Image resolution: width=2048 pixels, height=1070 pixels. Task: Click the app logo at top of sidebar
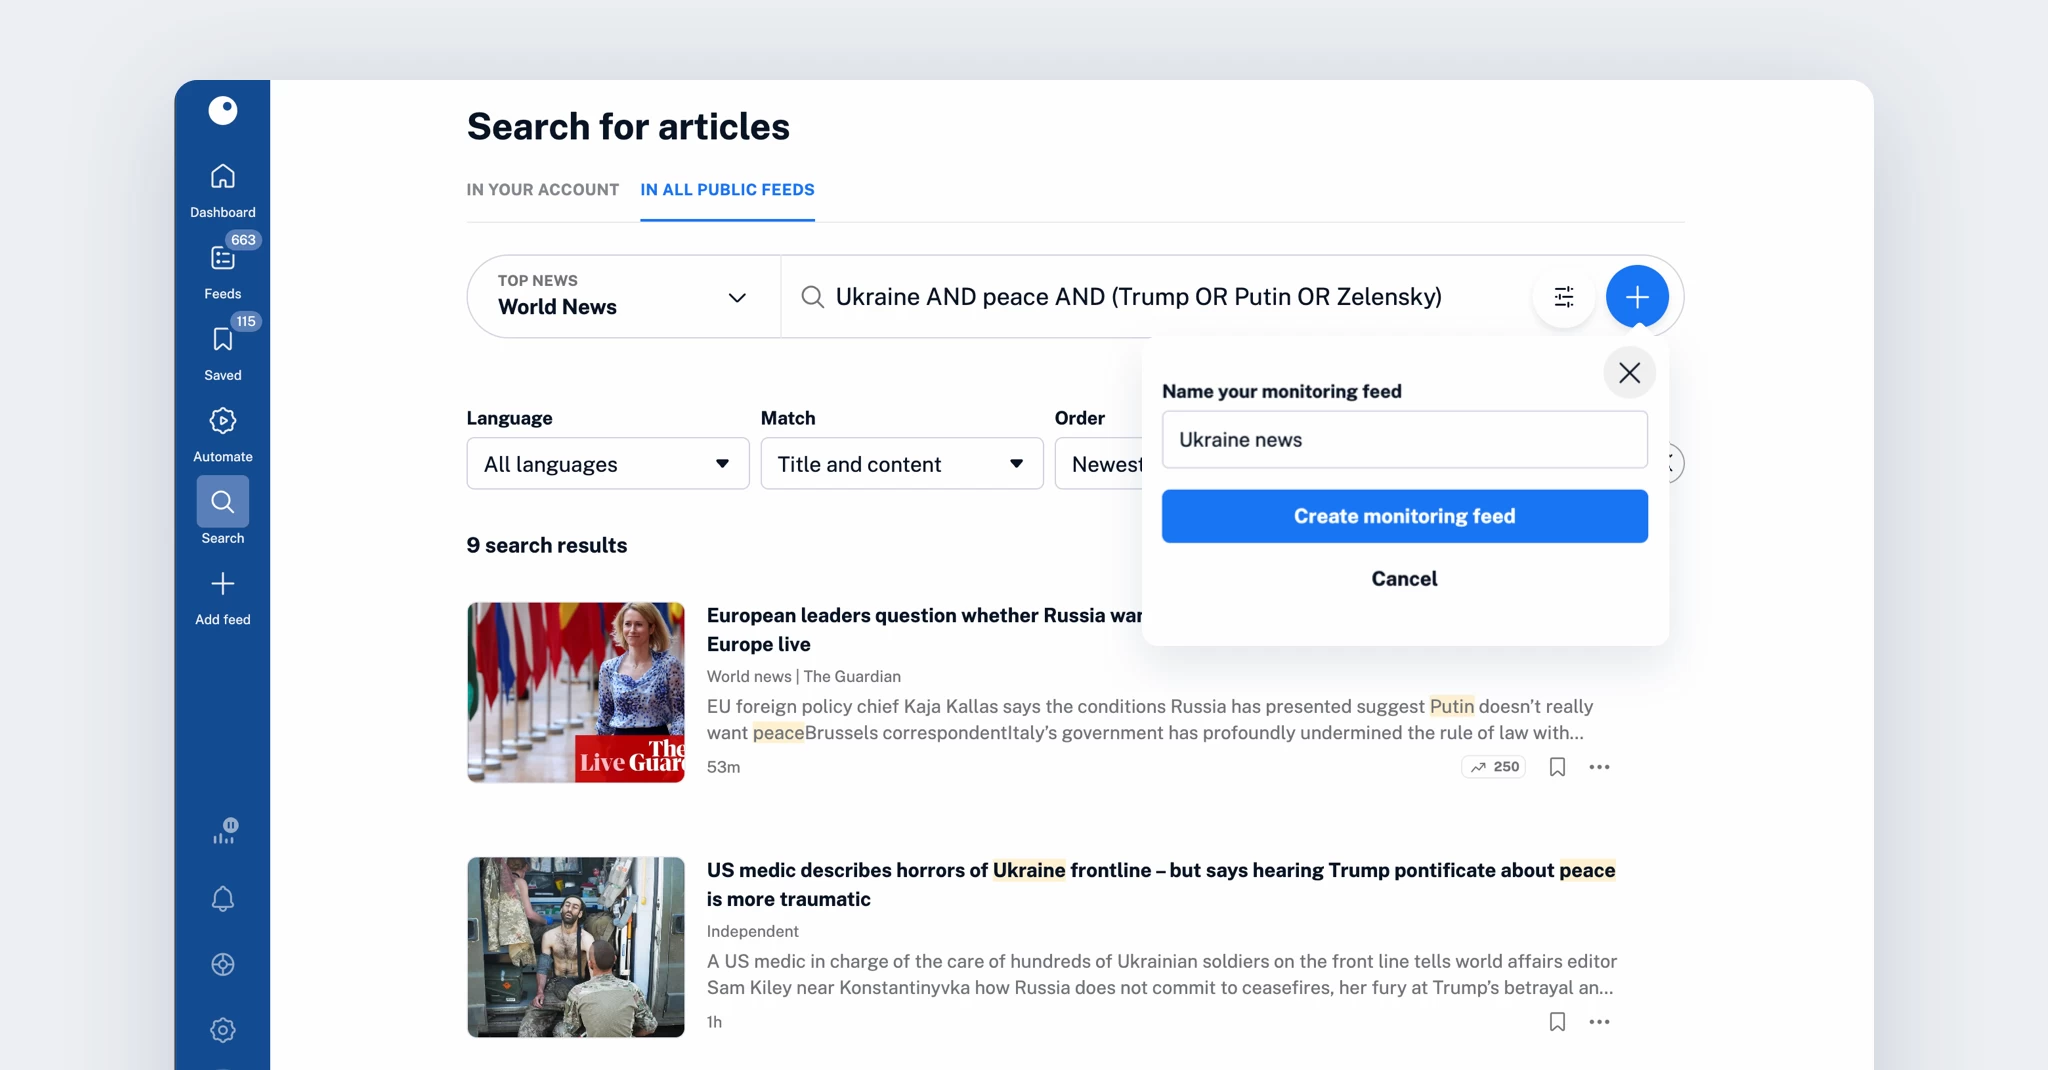pyautogui.click(x=222, y=110)
